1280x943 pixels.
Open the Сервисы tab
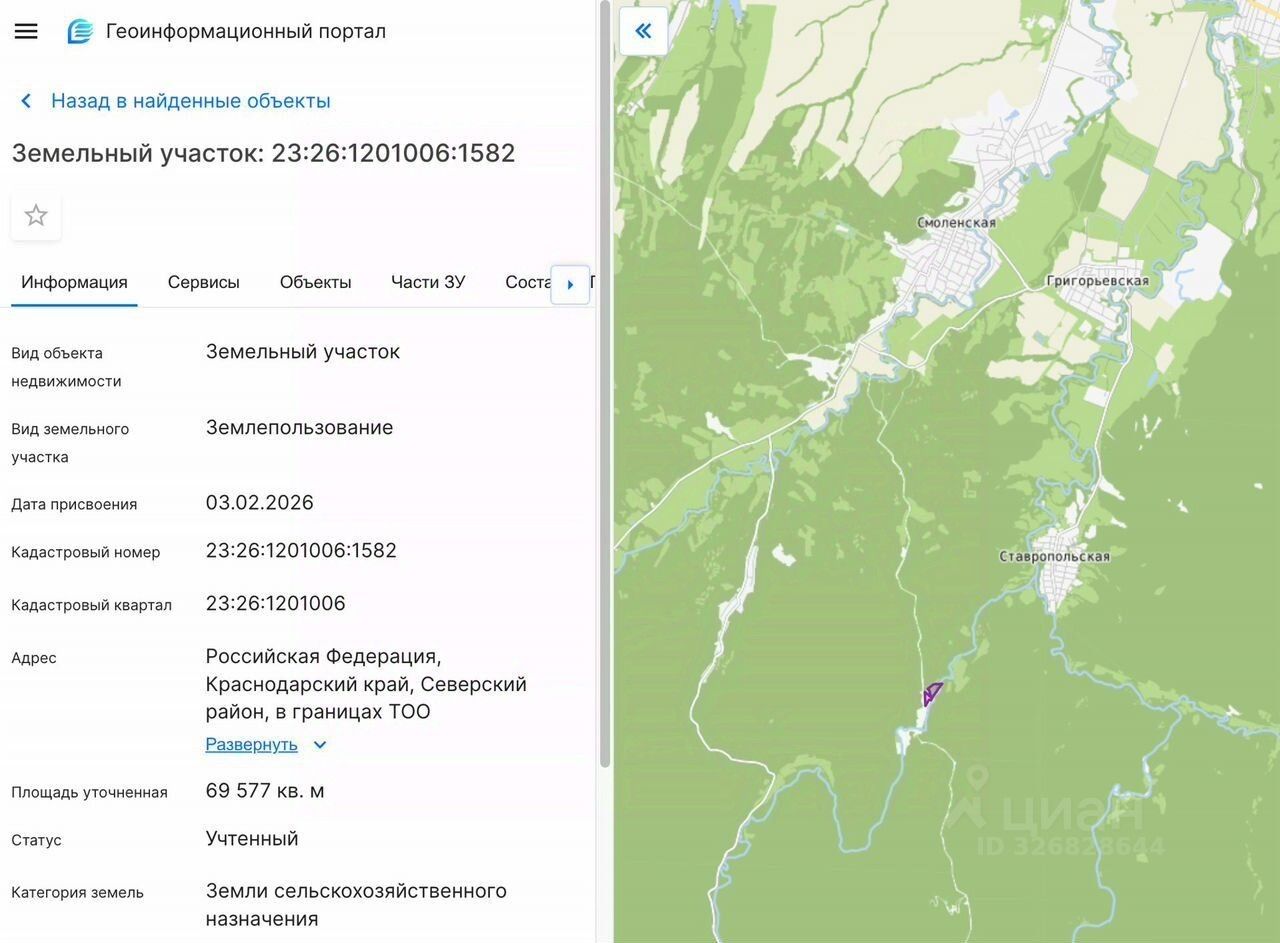(x=204, y=282)
